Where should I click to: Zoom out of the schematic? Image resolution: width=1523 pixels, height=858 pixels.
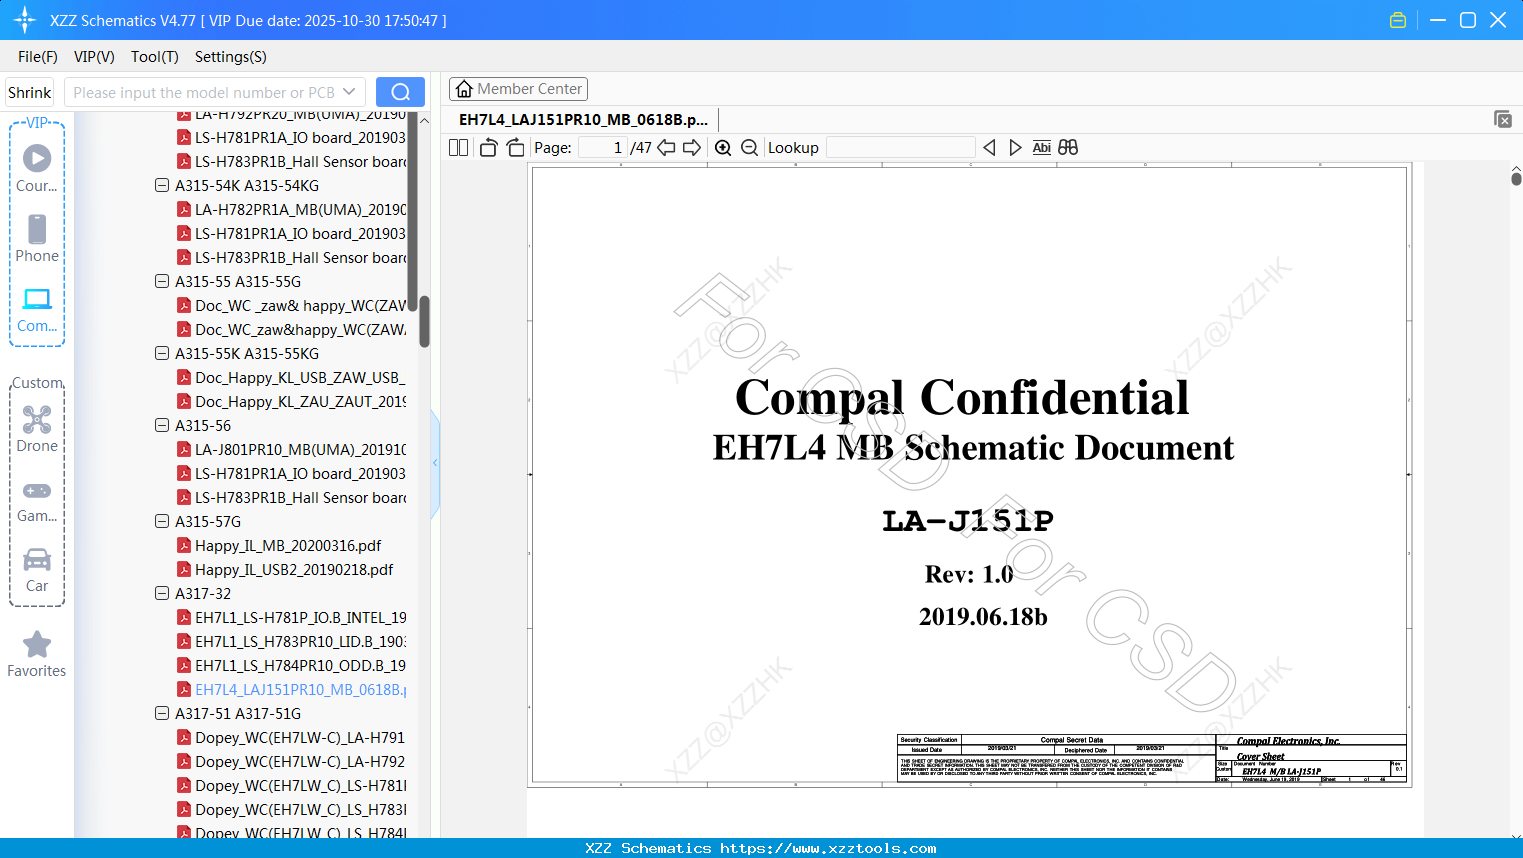[750, 148]
